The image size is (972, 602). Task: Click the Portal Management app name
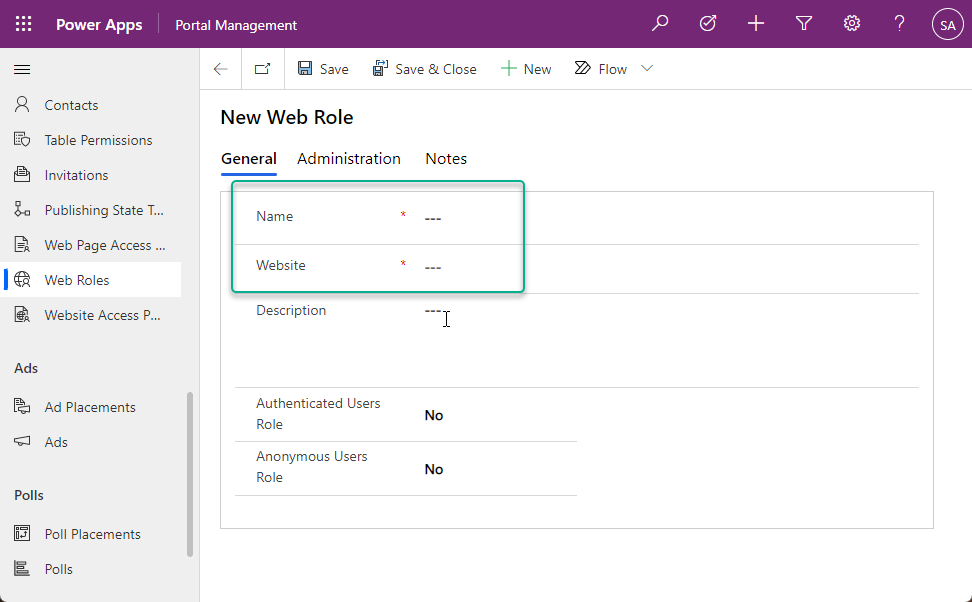coord(236,25)
